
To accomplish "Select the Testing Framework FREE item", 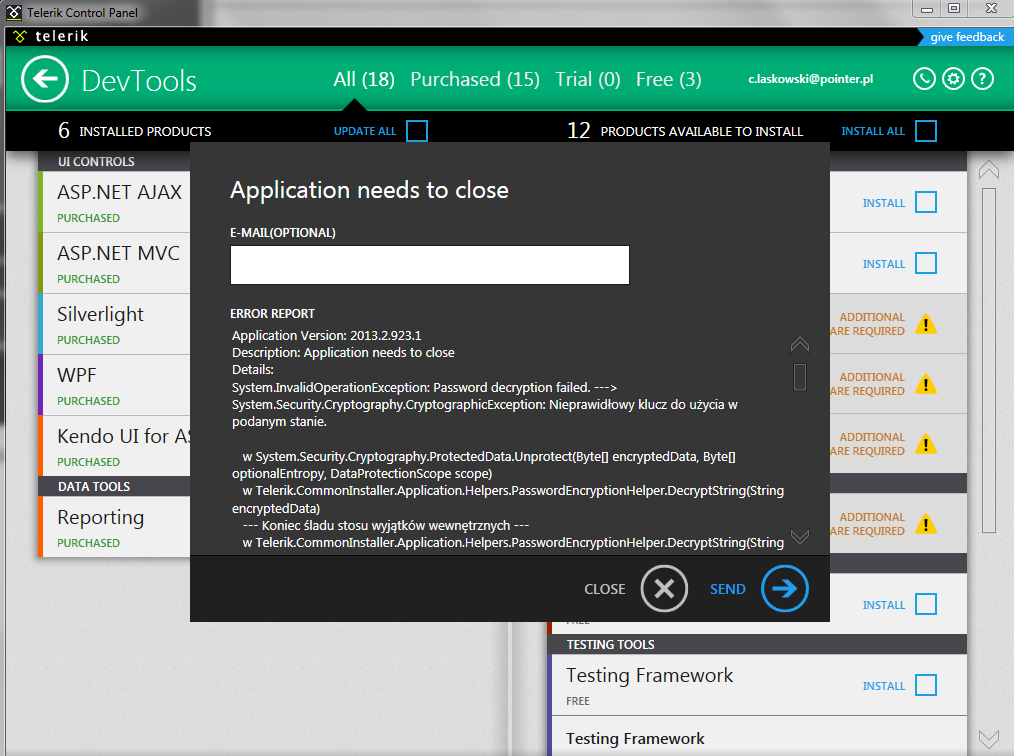I will coord(757,685).
